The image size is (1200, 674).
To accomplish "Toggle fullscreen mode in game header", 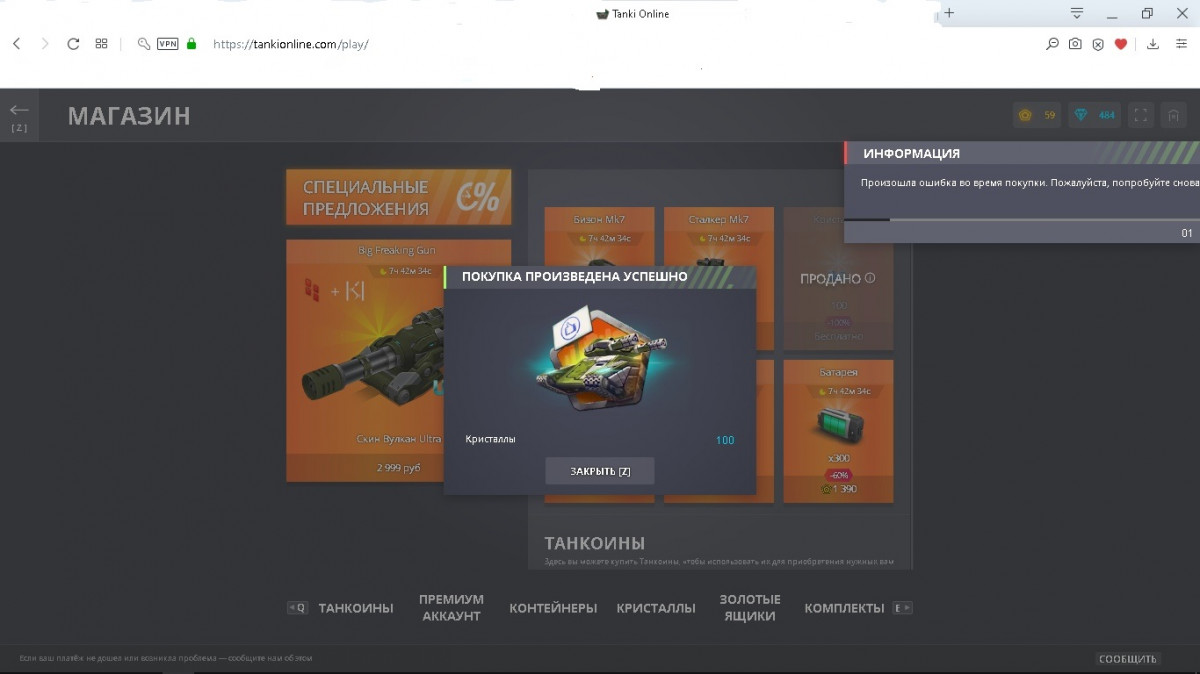I will [x=1141, y=115].
